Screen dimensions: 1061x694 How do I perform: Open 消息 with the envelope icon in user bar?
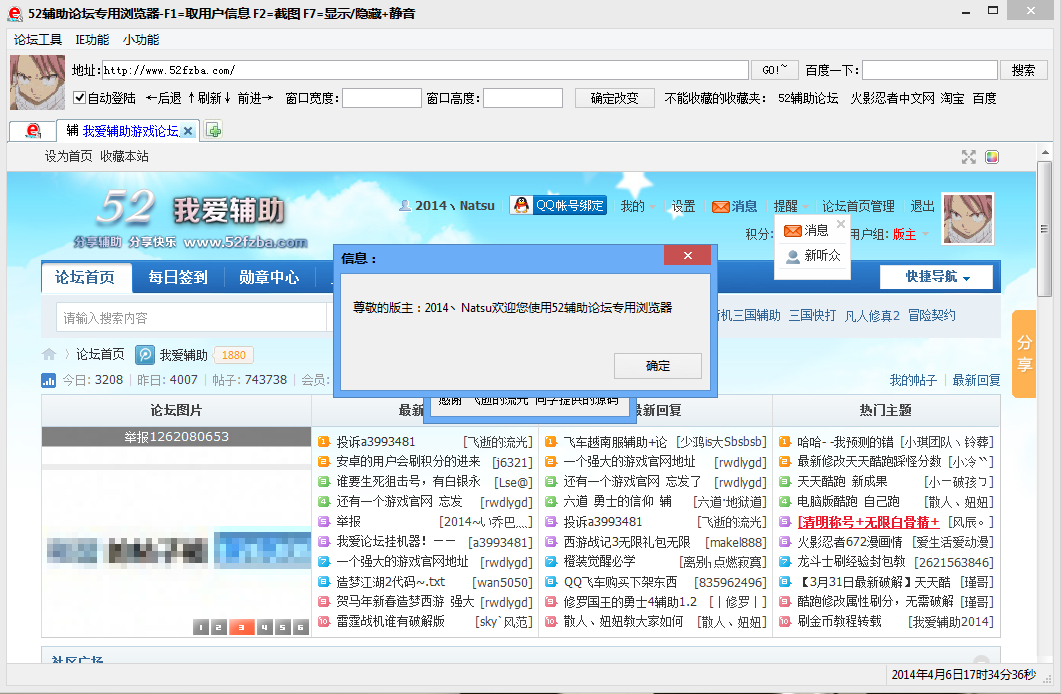click(735, 206)
